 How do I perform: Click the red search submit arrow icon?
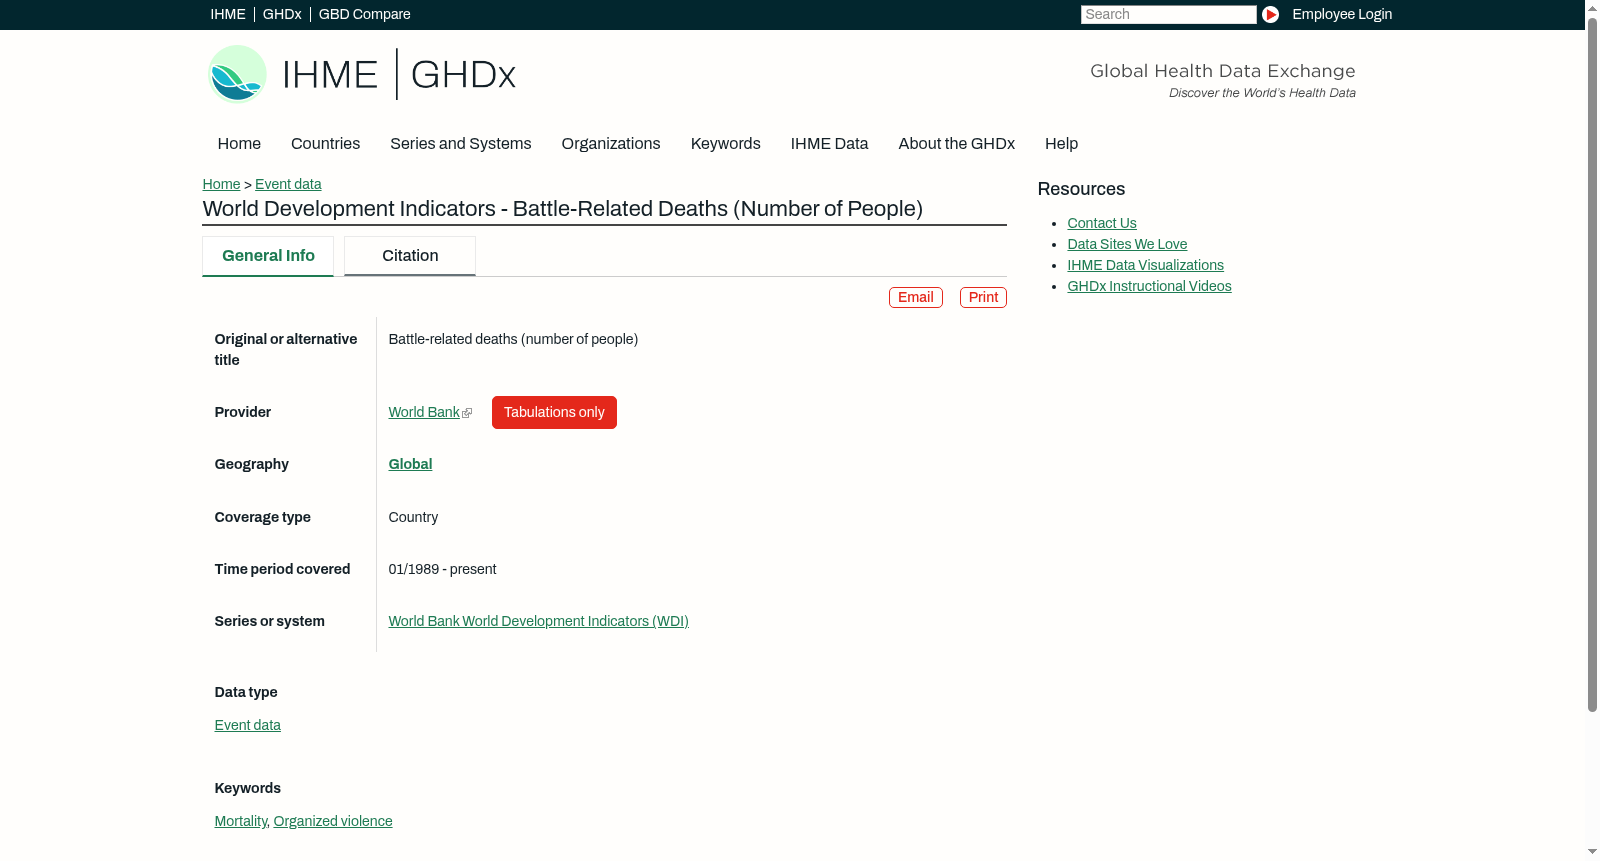tap(1270, 14)
